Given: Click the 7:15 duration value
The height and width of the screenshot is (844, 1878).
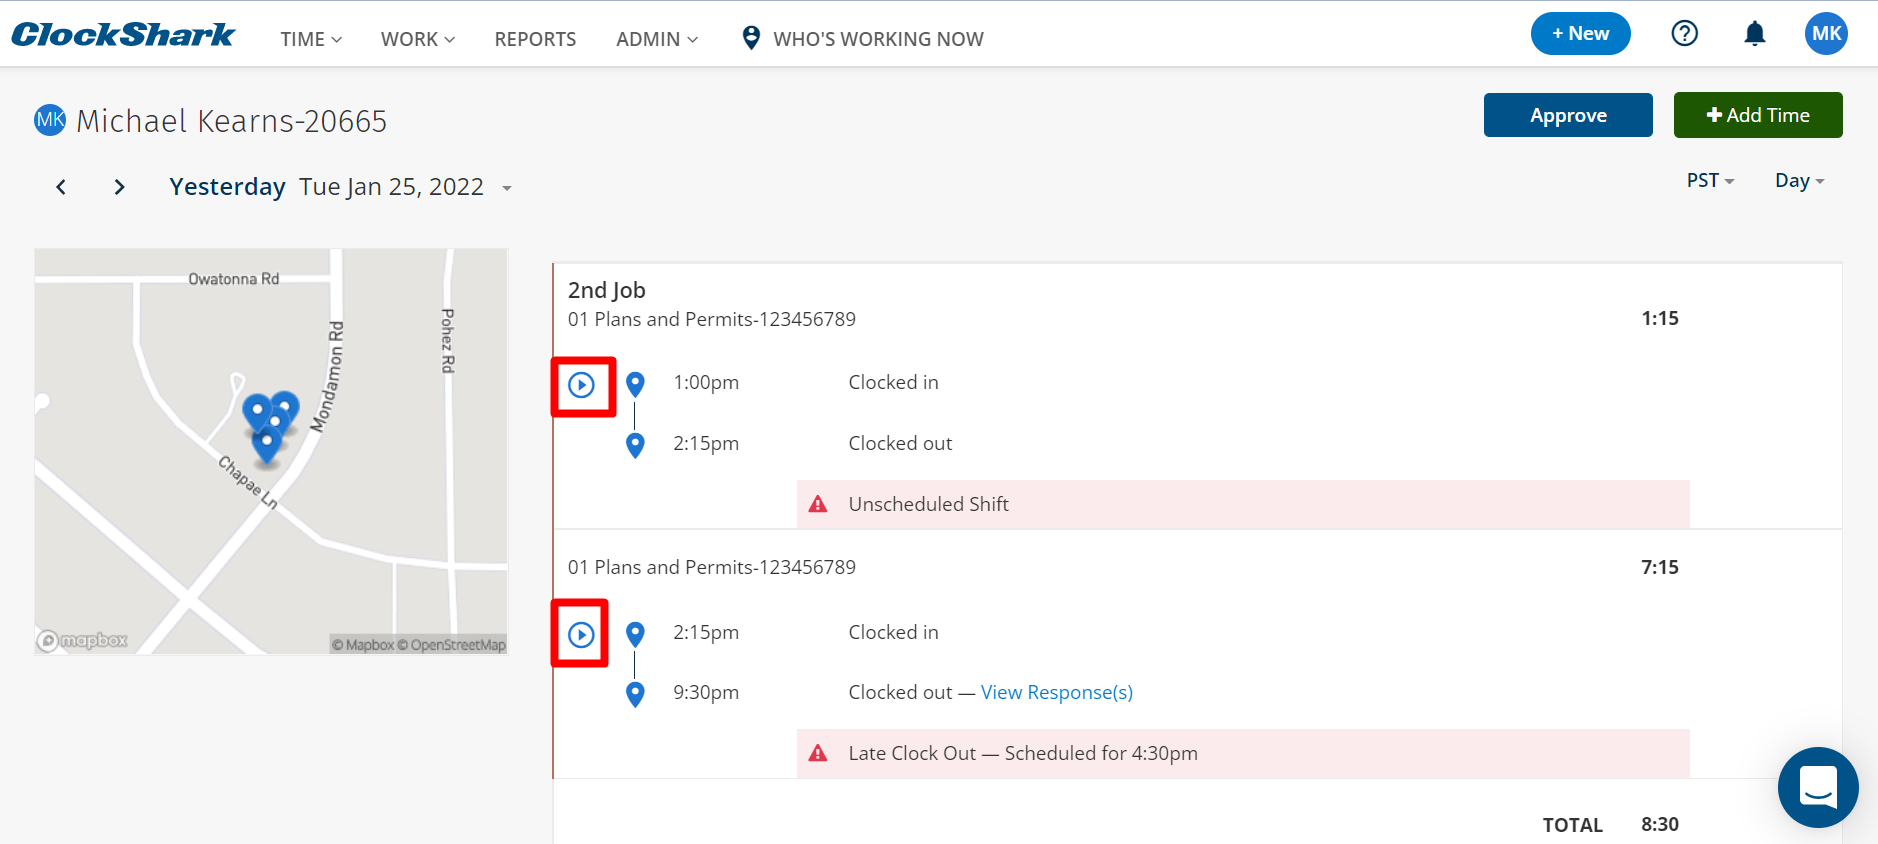Looking at the screenshot, I should [1660, 567].
